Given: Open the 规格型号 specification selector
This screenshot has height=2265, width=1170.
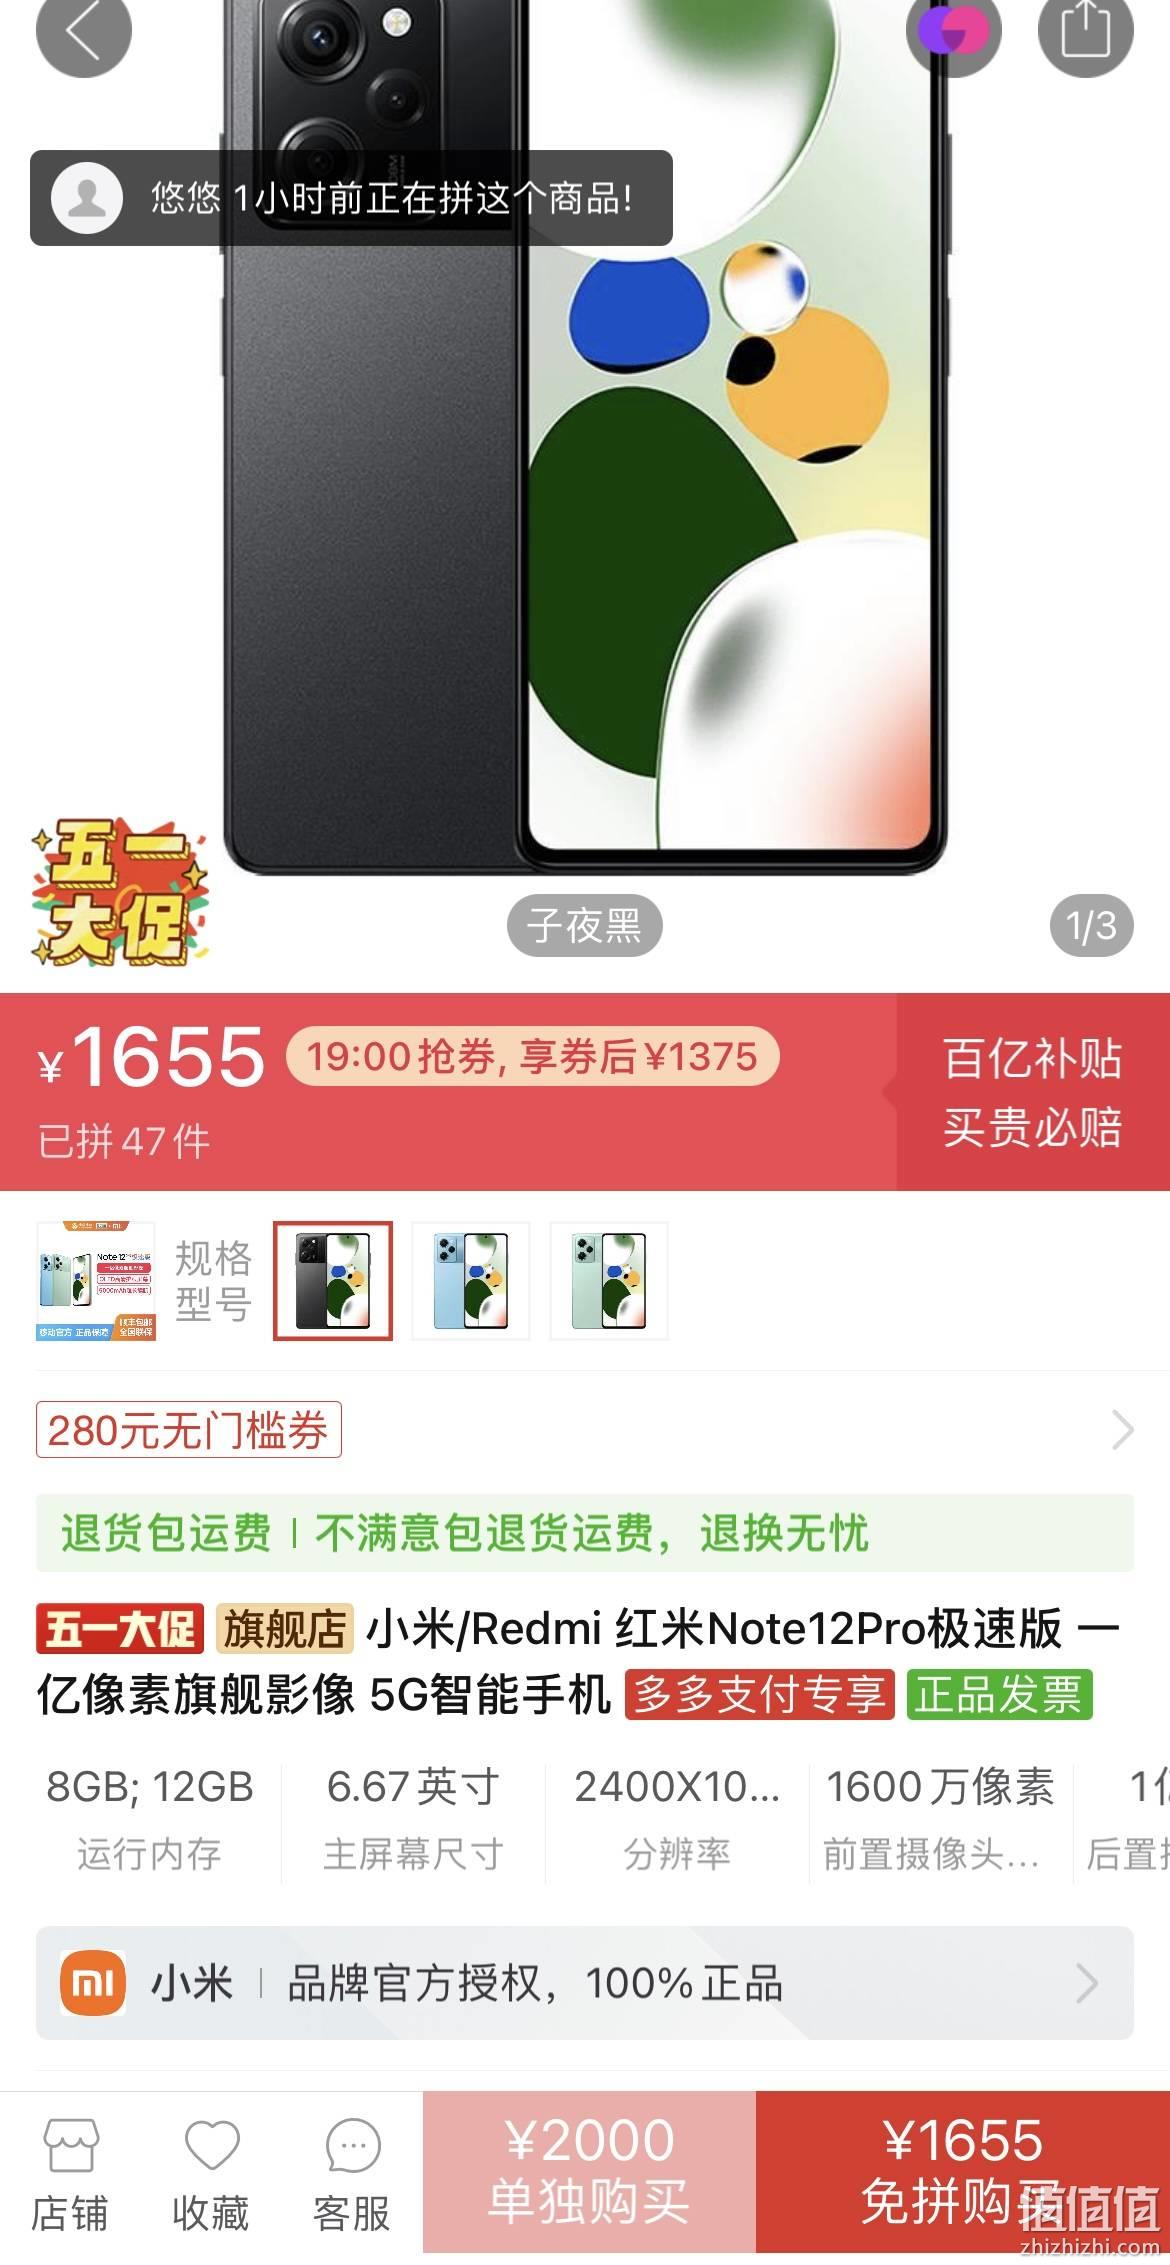Looking at the screenshot, I should pyautogui.click(x=213, y=1281).
